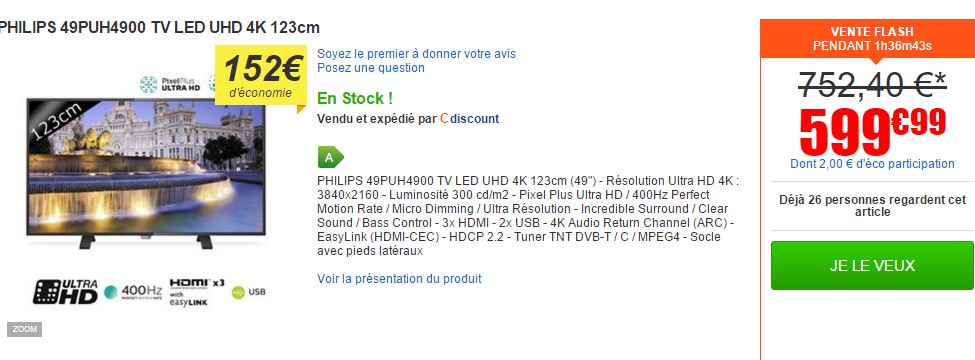Click the Philips TV product image
975x360 pixels.
tap(146, 174)
